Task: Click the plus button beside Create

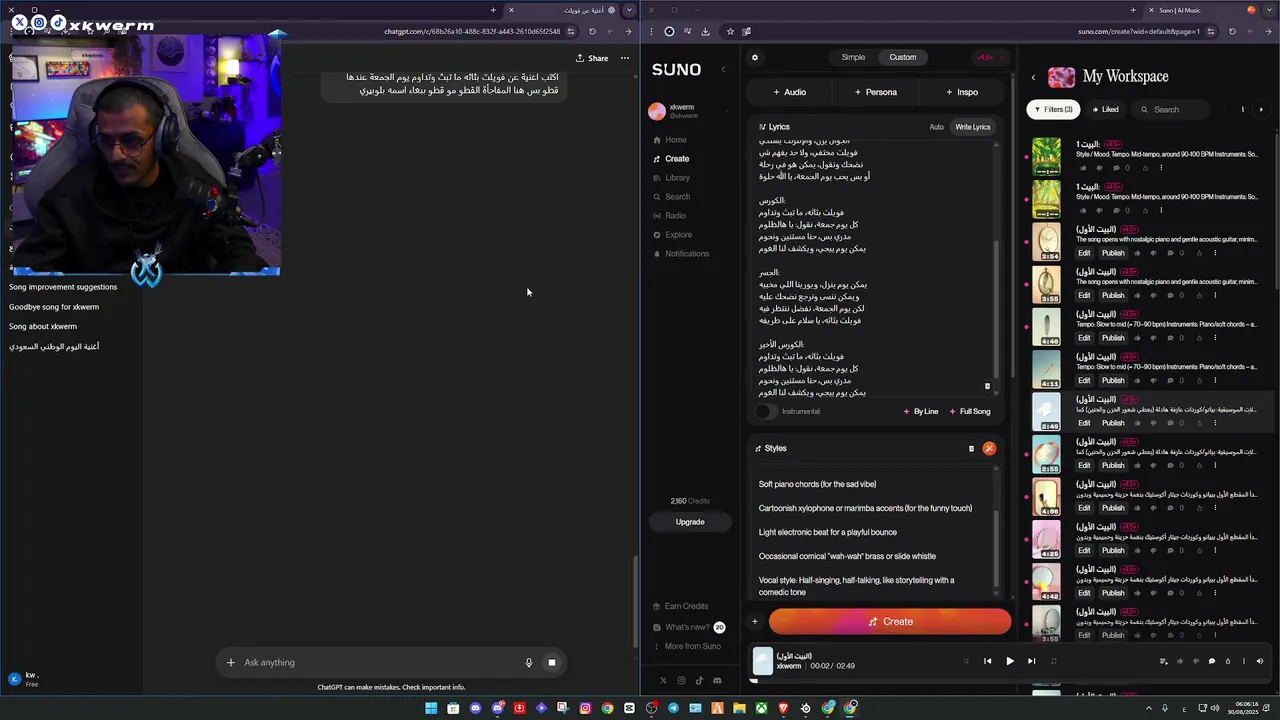Action: click(755, 622)
